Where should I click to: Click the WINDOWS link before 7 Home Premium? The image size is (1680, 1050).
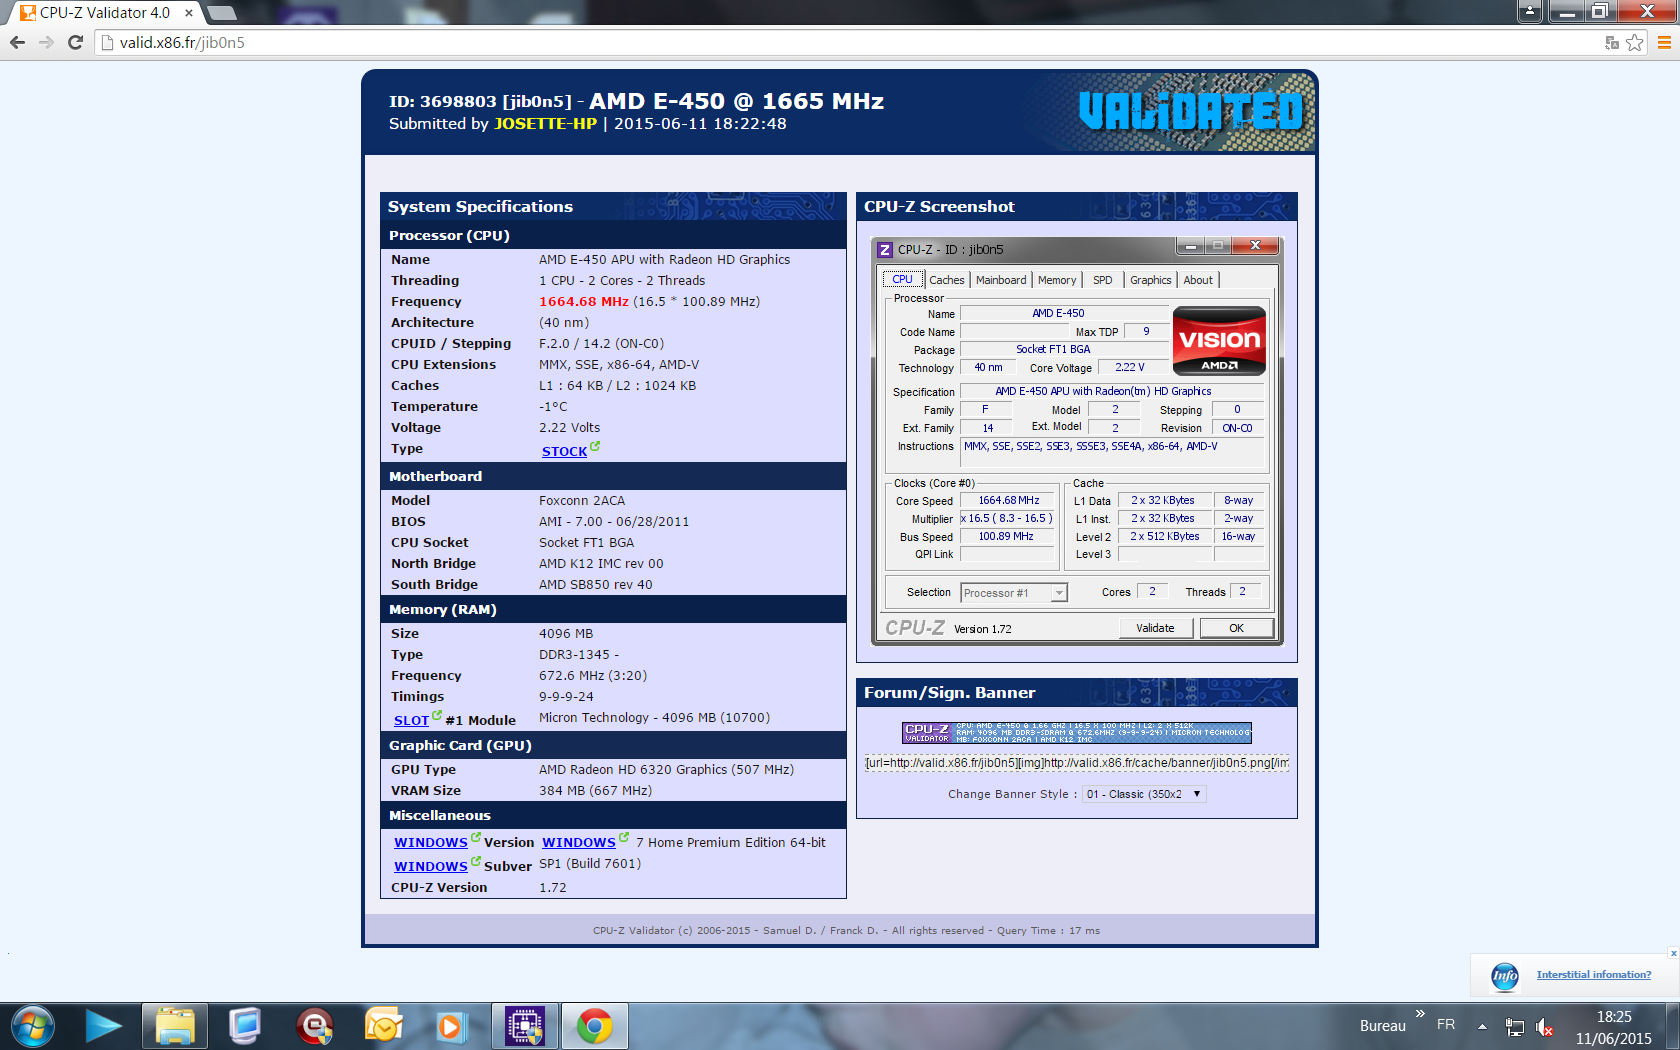(578, 842)
